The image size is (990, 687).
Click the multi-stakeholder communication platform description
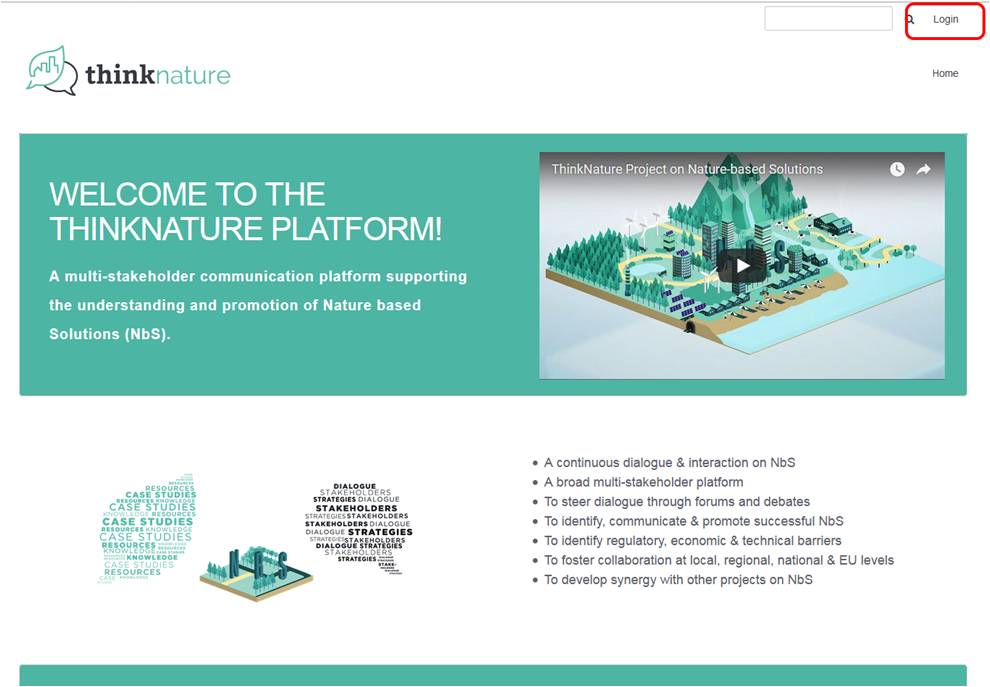click(x=258, y=304)
